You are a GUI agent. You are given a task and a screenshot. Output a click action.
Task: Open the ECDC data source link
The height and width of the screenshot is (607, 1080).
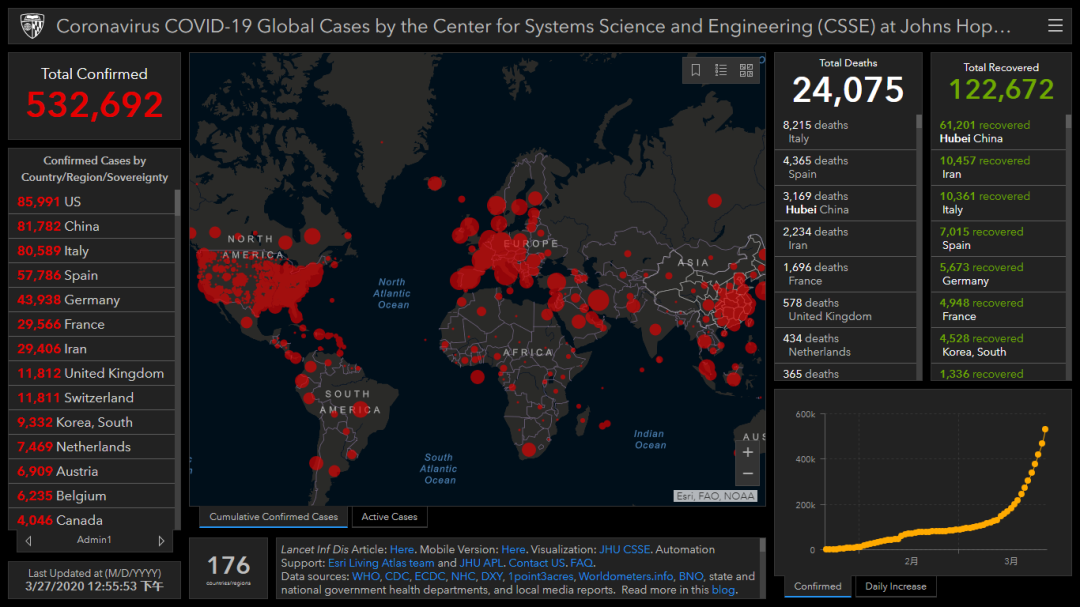pos(430,577)
